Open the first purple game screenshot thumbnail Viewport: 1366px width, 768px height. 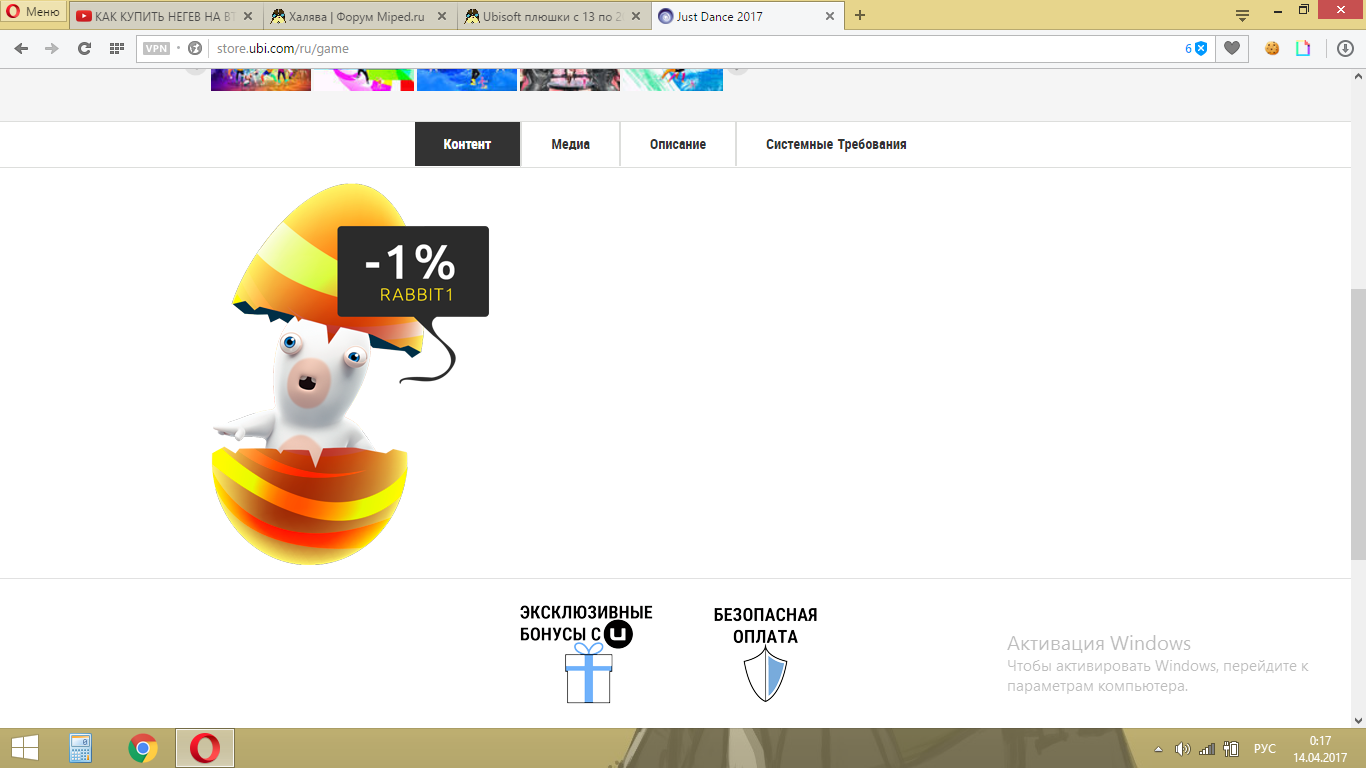pyautogui.click(x=261, y=80)
